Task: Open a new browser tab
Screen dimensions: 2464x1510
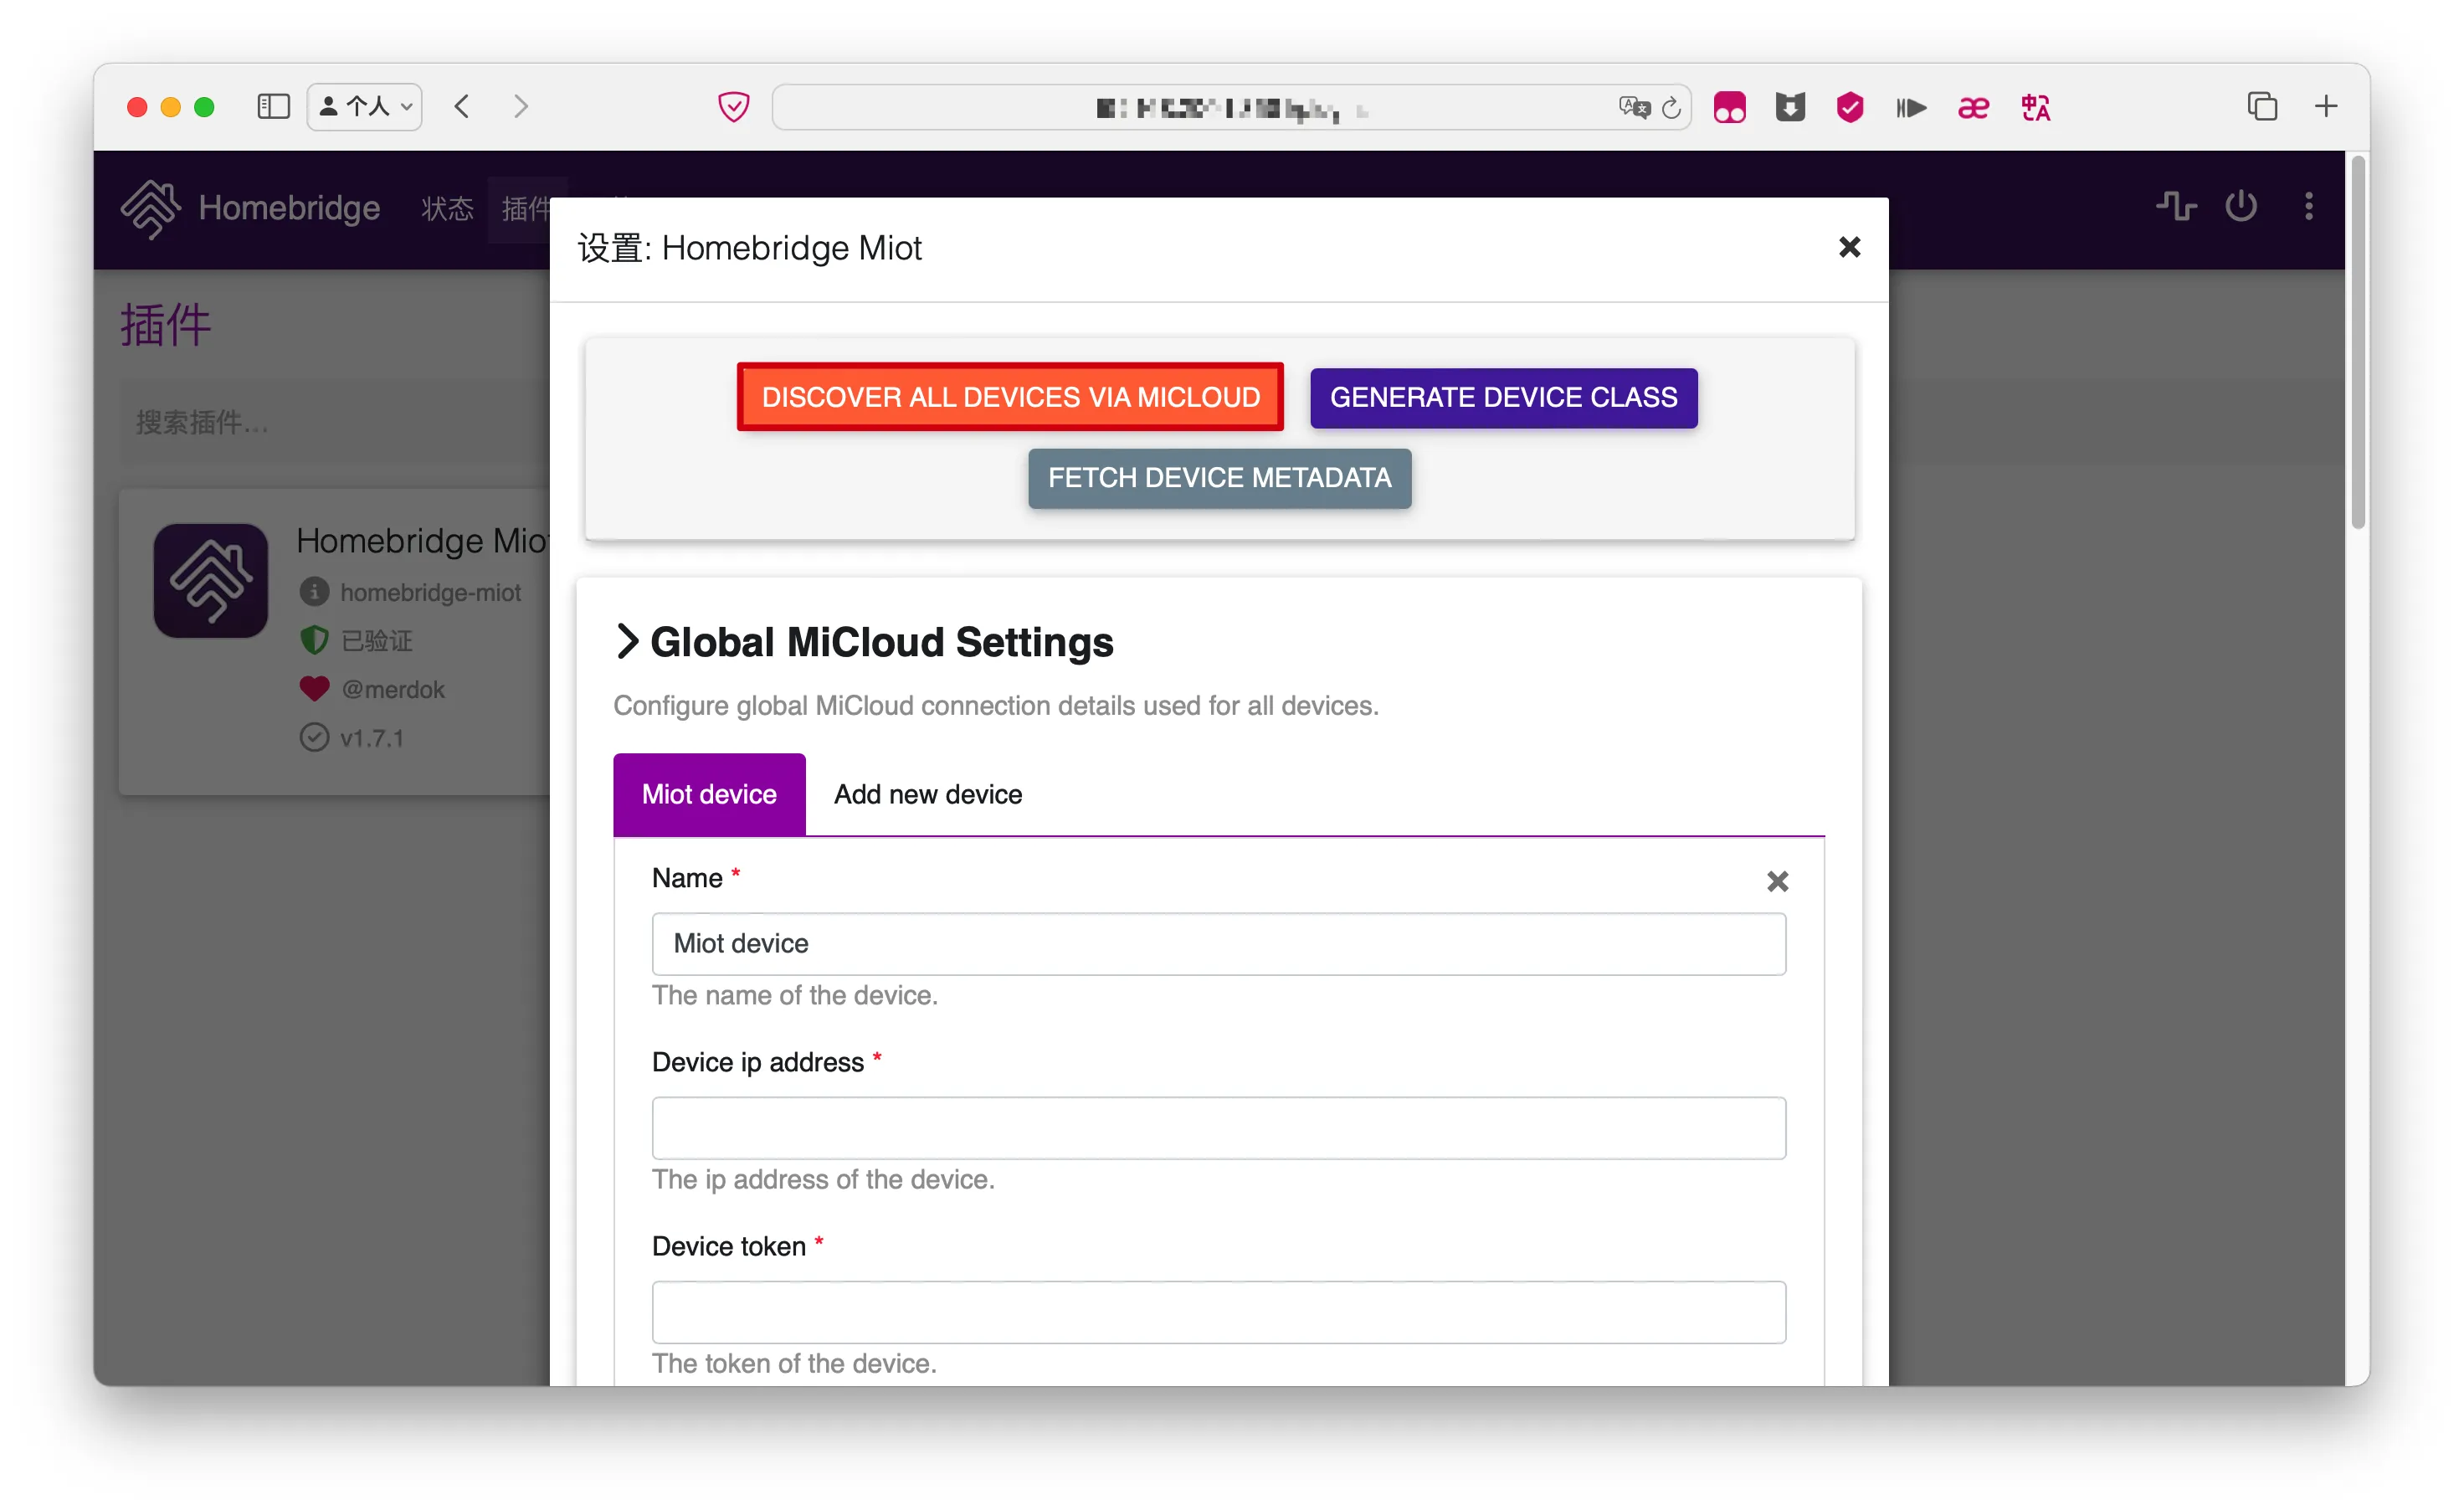Action: click(x=2326, y=107)
